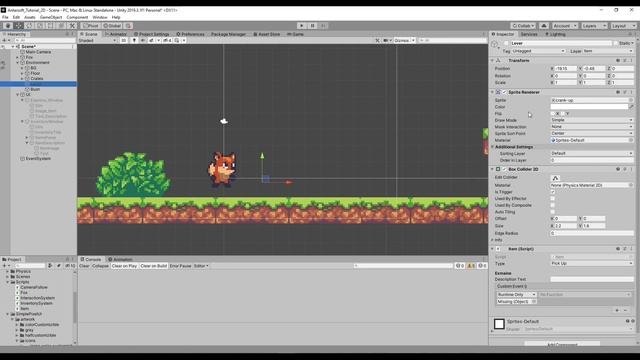The image size is (640, 360).
Task: Open the cloud services icon
Action: click(x=544, y=25)
